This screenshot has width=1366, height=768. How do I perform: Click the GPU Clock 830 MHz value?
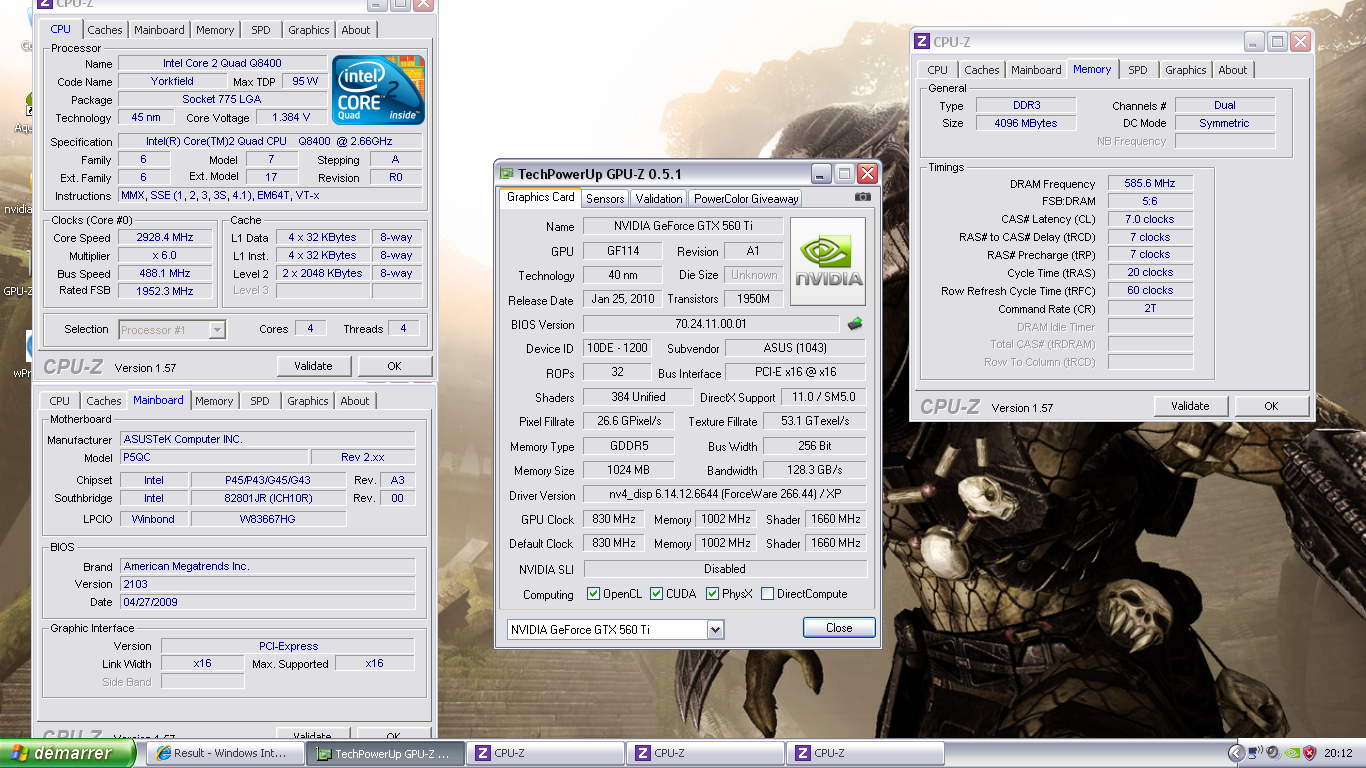click(x=614, y=519)
